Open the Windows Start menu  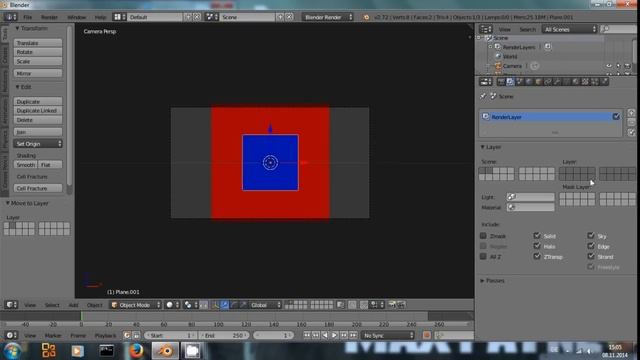12,351
